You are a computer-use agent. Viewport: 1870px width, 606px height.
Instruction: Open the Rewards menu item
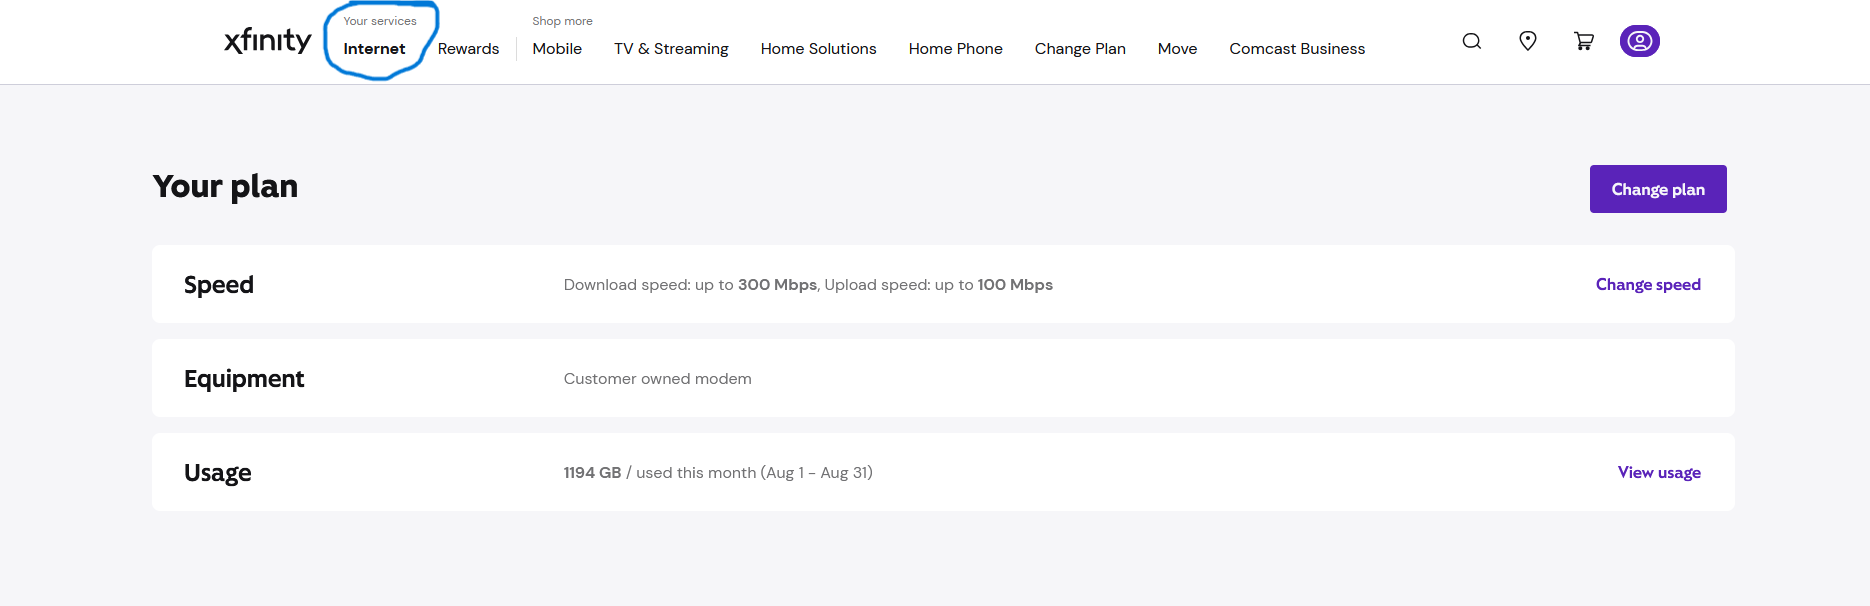coord(468,48)
